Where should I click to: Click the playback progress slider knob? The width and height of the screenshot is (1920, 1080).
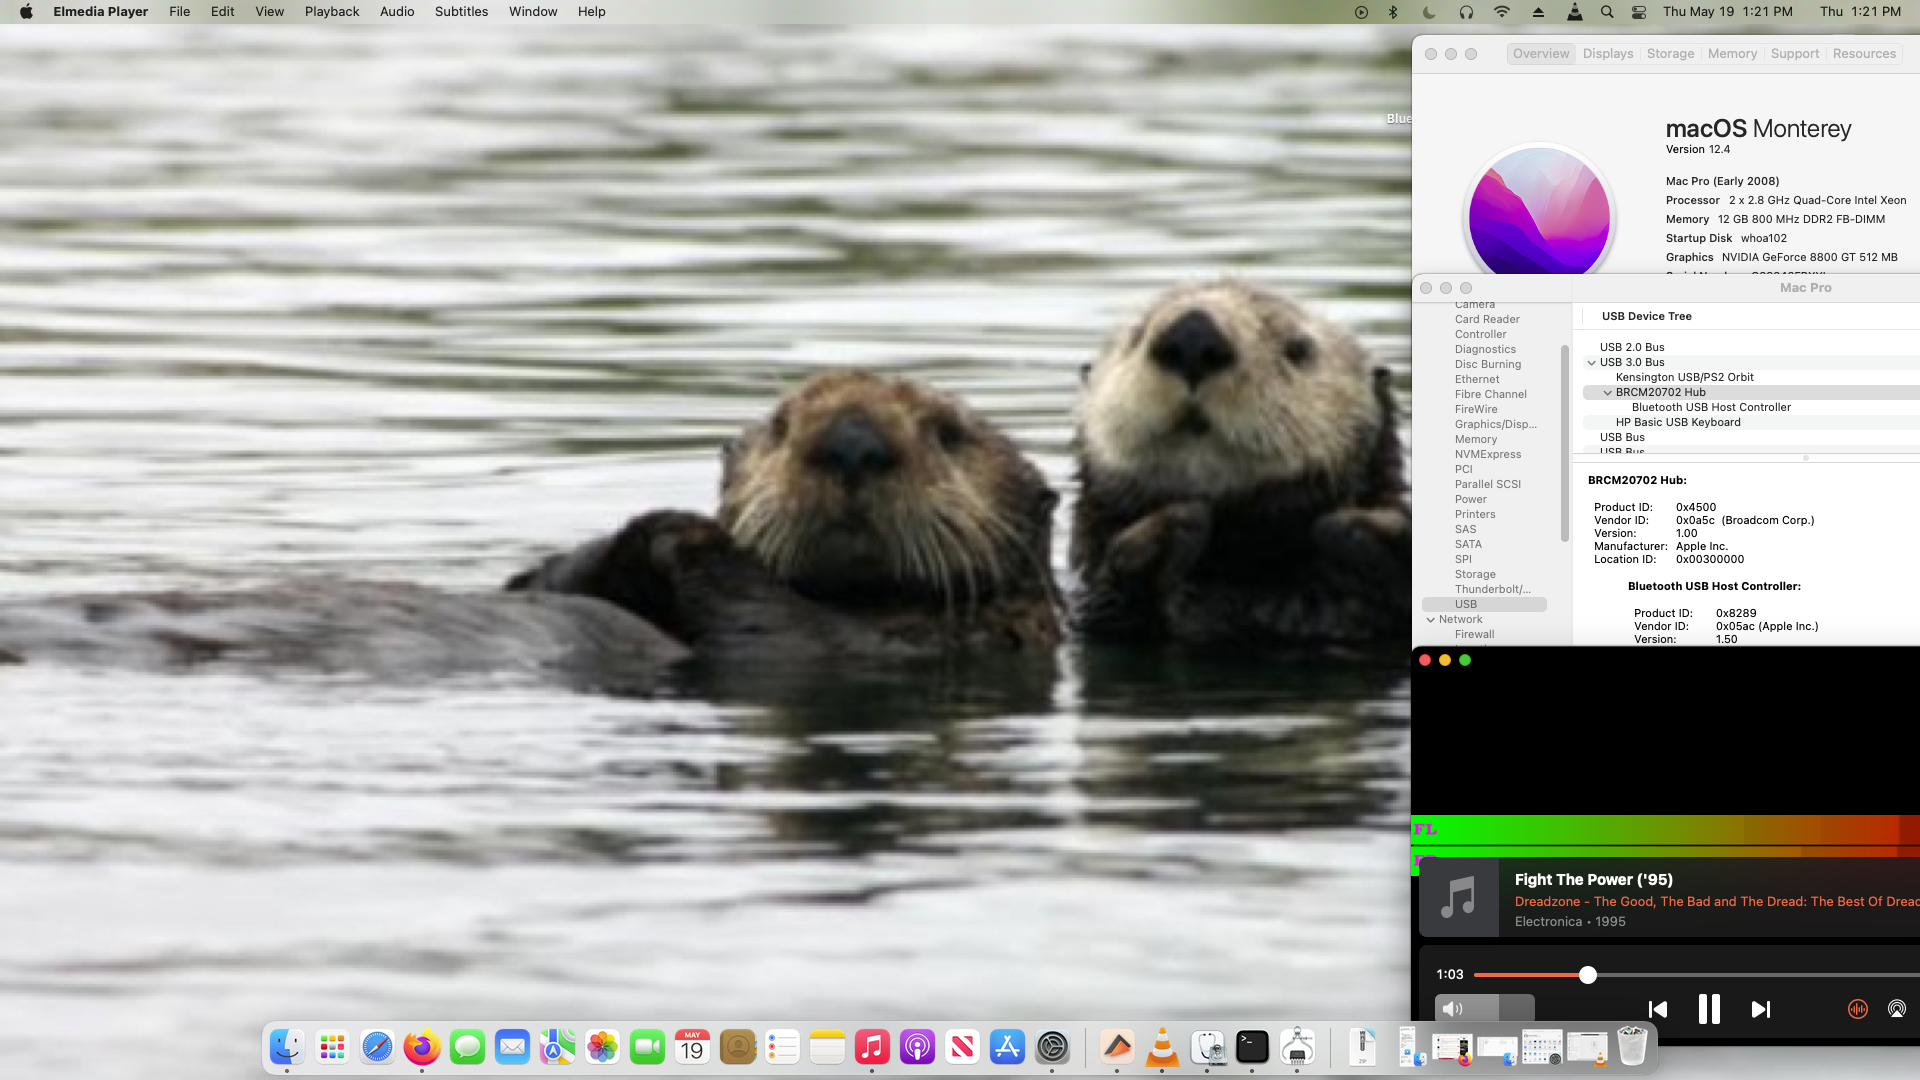(x=1587, y=975)
